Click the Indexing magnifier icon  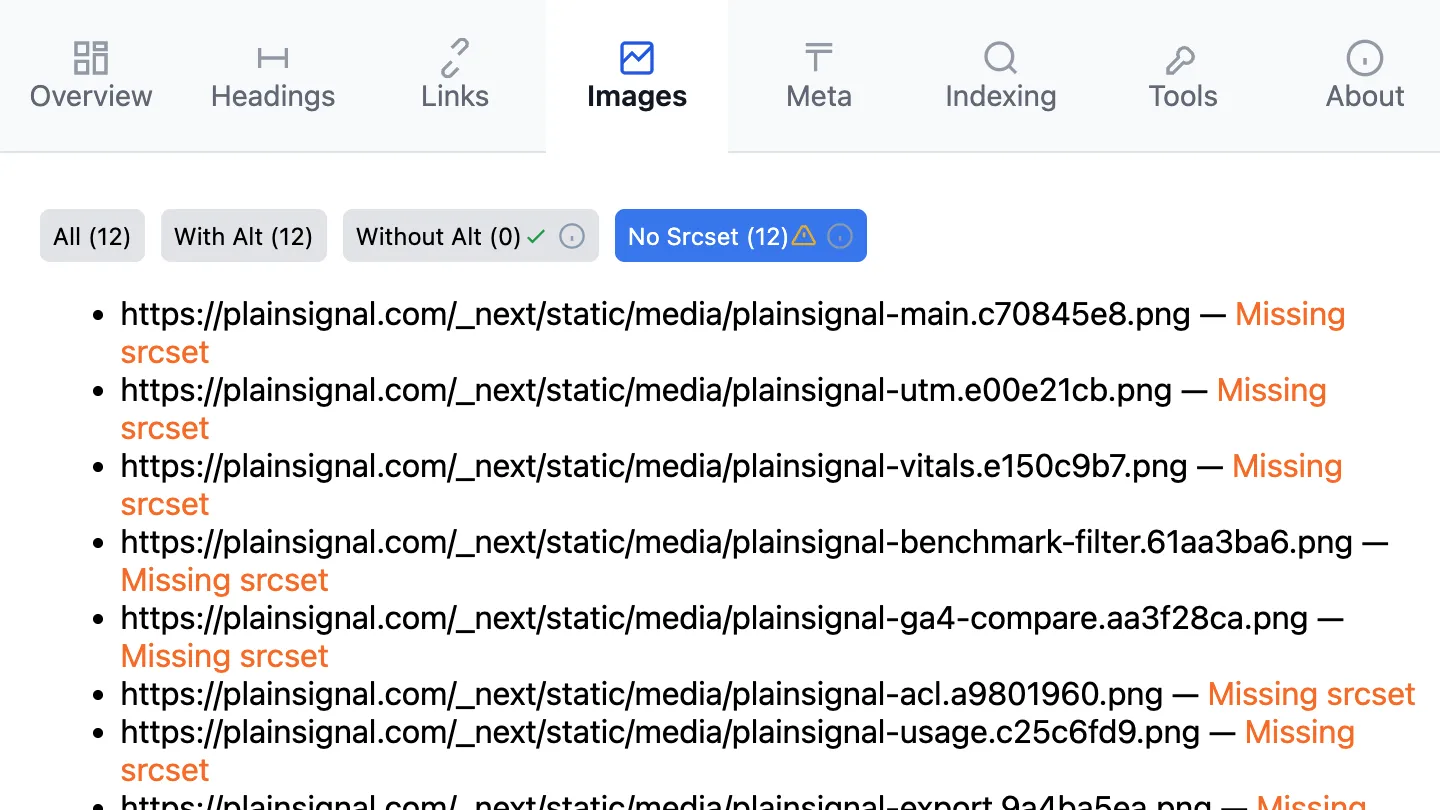tap(1000, 58)
